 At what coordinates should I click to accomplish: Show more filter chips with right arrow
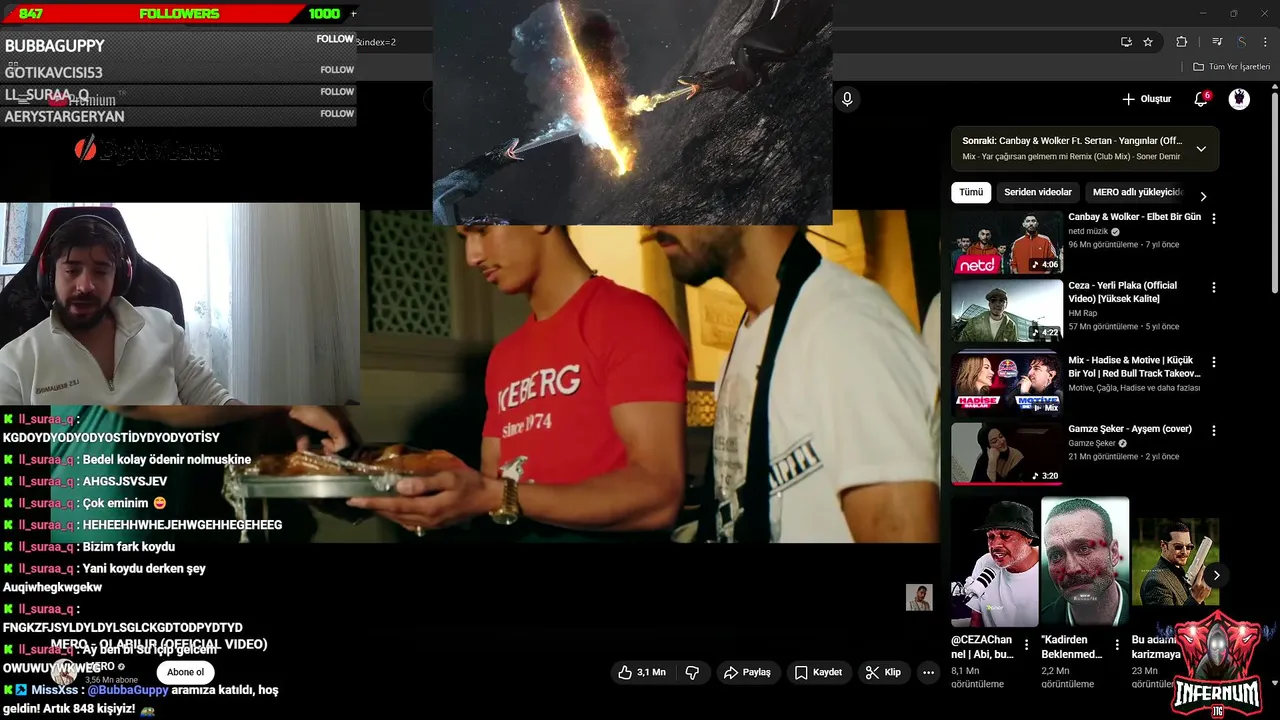1203,196
